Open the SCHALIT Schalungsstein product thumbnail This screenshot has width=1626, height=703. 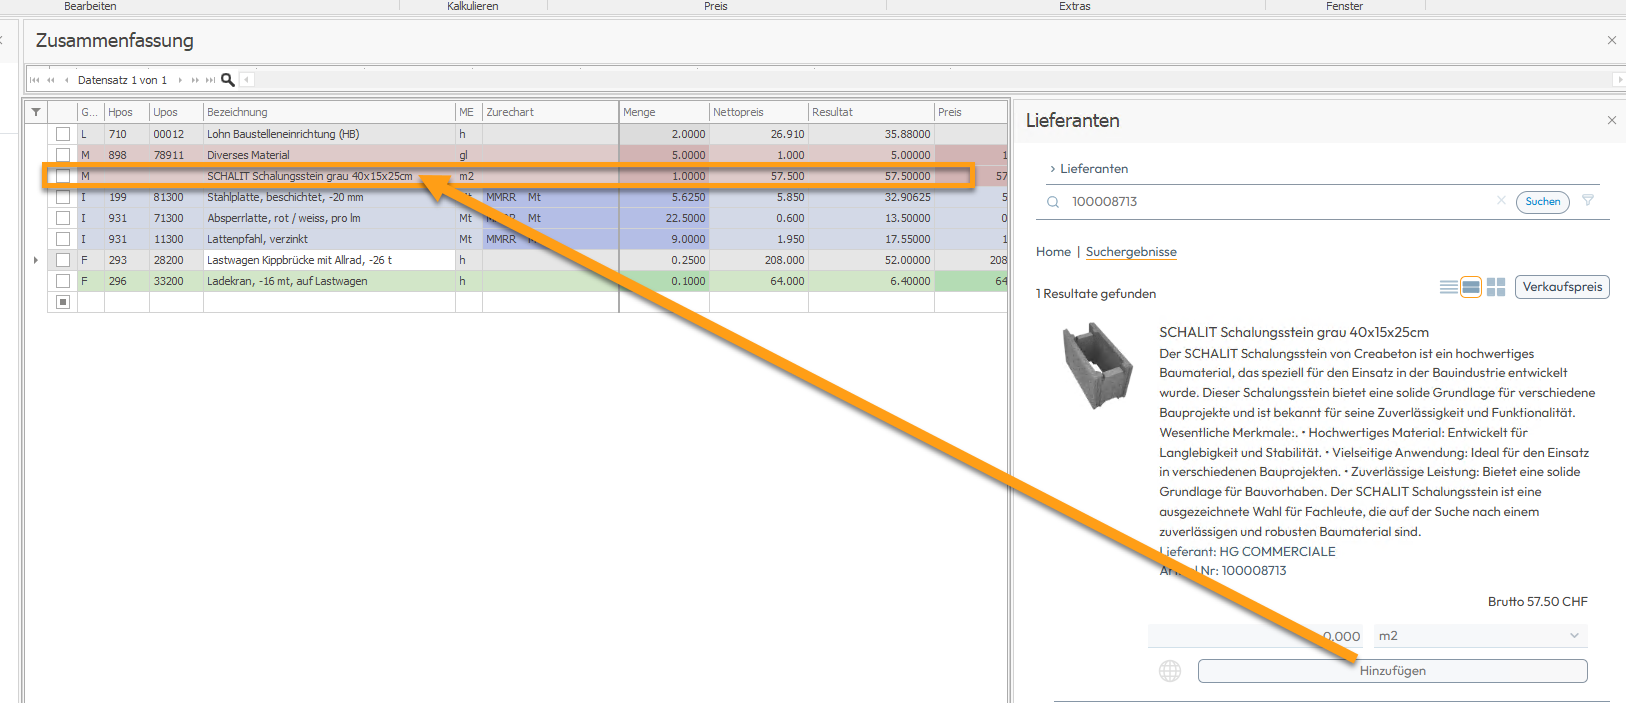pyautogui.click(x=1097, y=365)
